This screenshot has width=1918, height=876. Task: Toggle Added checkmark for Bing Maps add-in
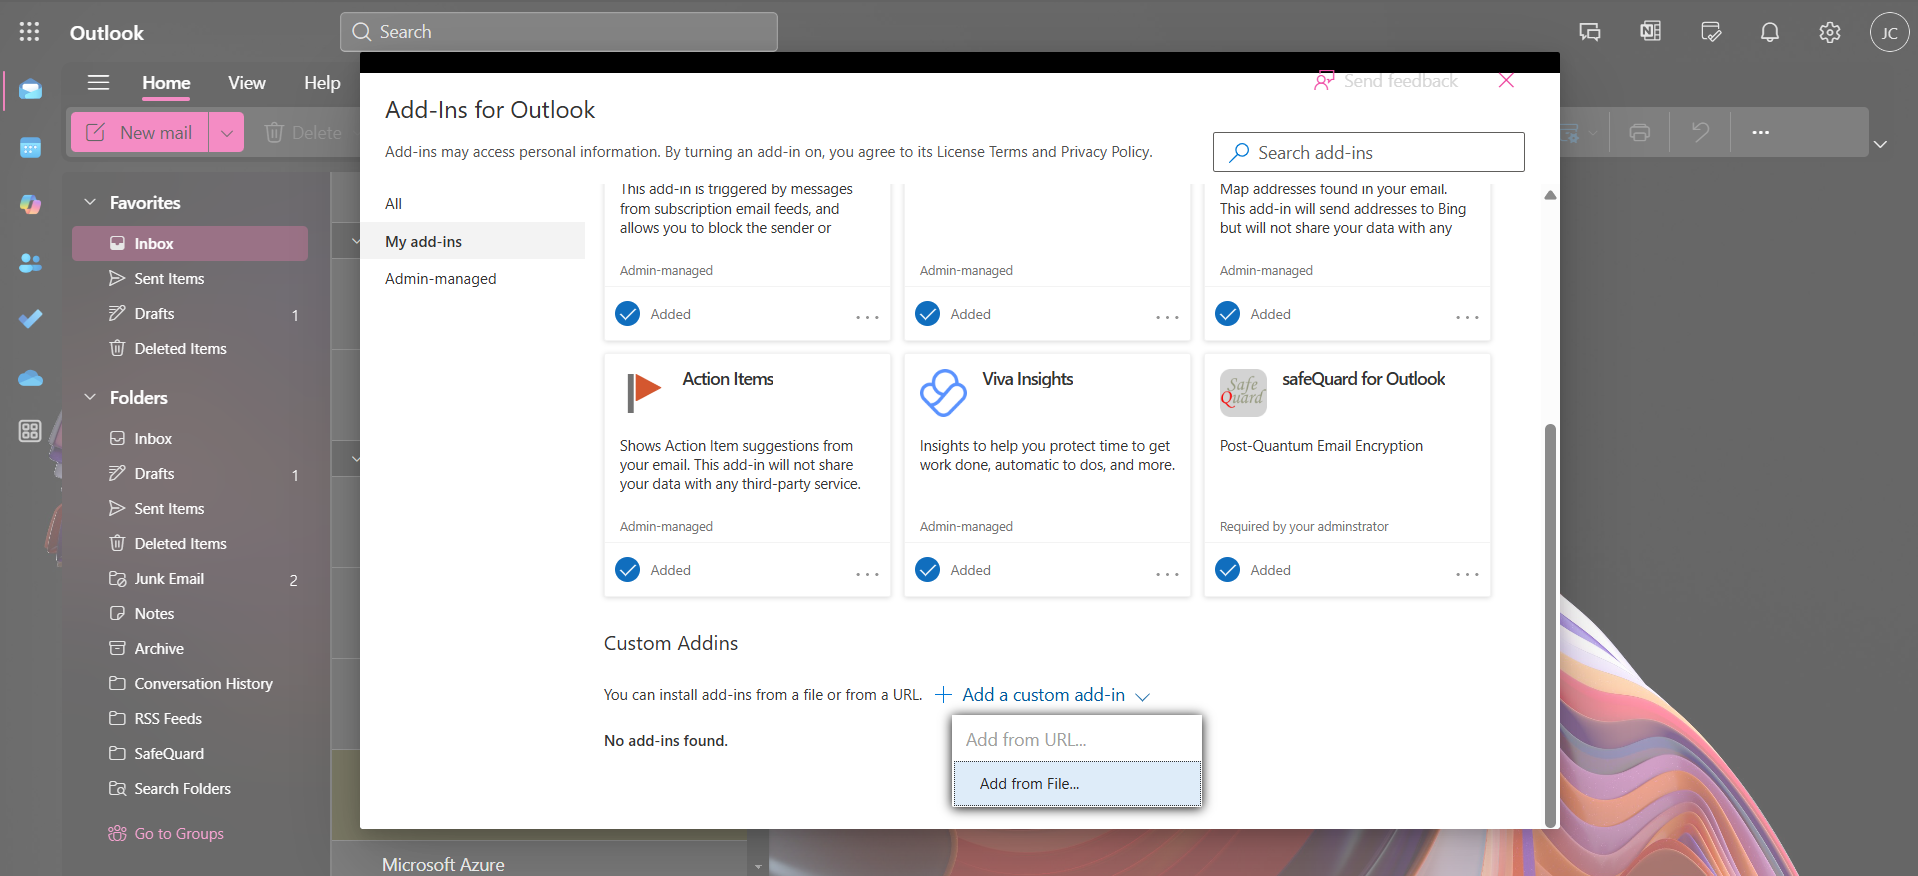point(1228,314)
